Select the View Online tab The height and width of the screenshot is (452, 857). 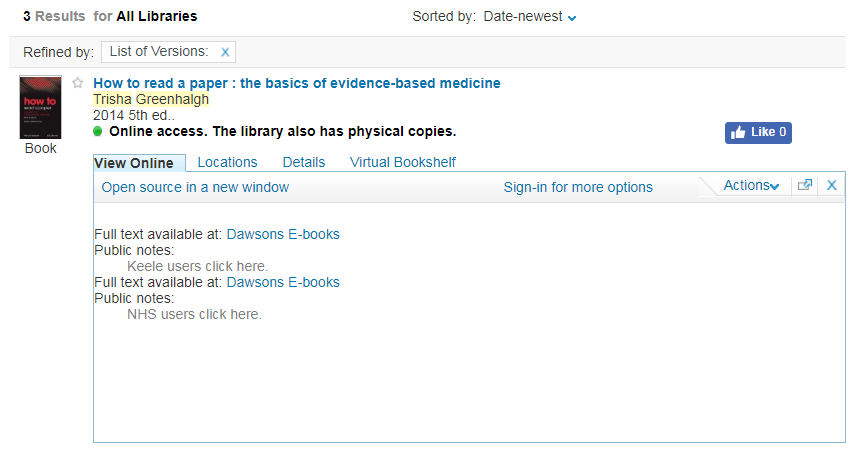(x=134, y=163)
